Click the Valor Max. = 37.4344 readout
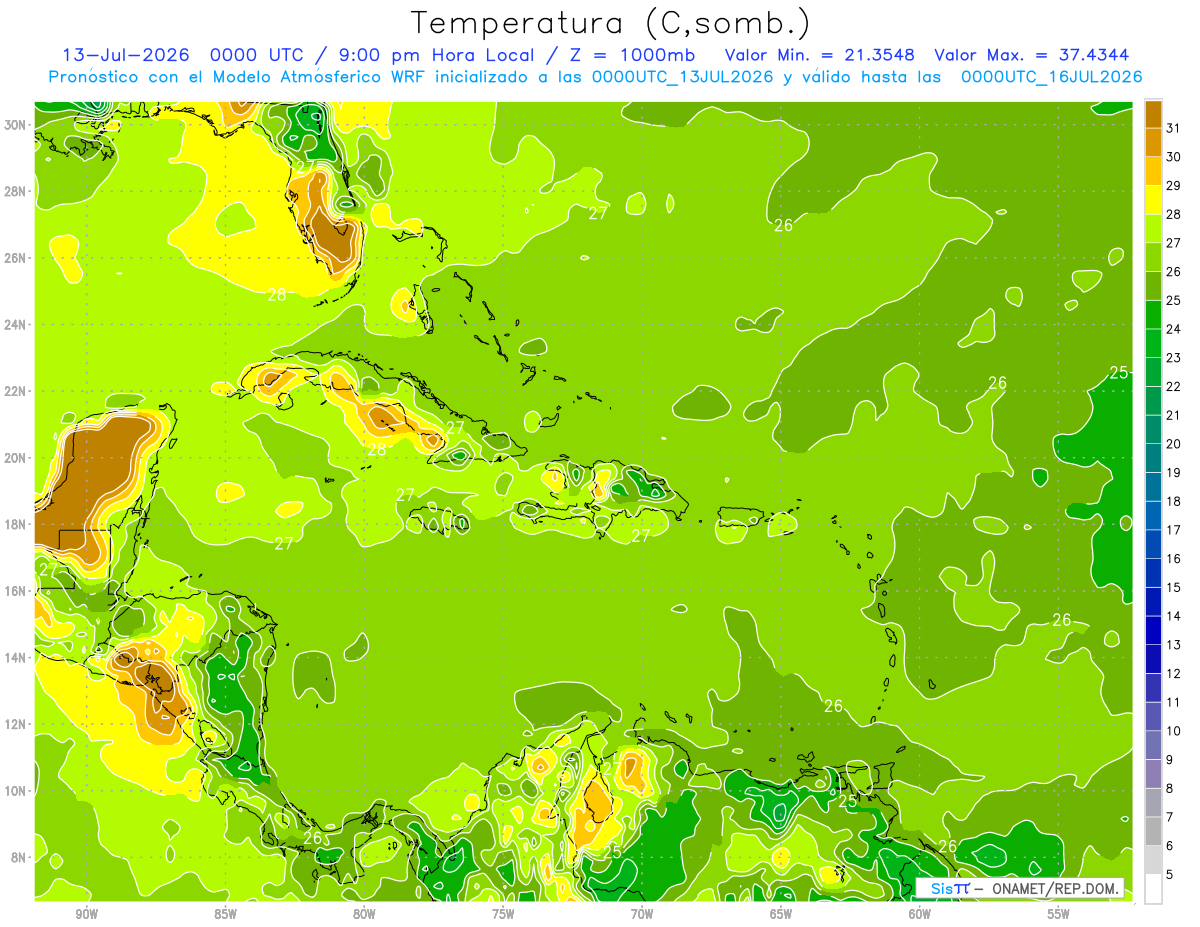 pyautogui.click(x=1033, y=55)
